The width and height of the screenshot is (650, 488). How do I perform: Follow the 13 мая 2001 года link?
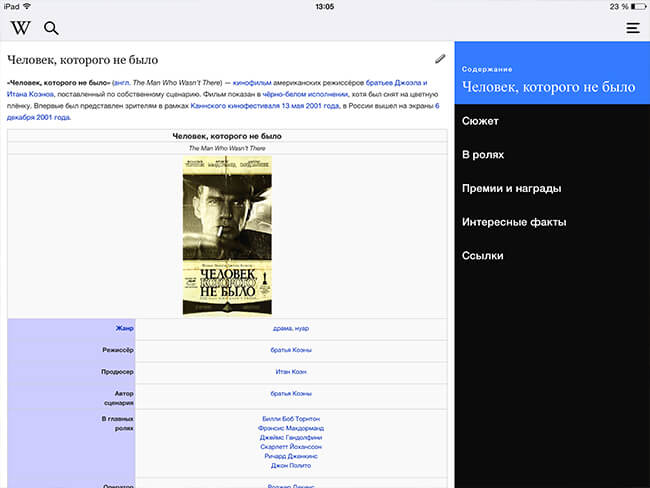point(310,106)
